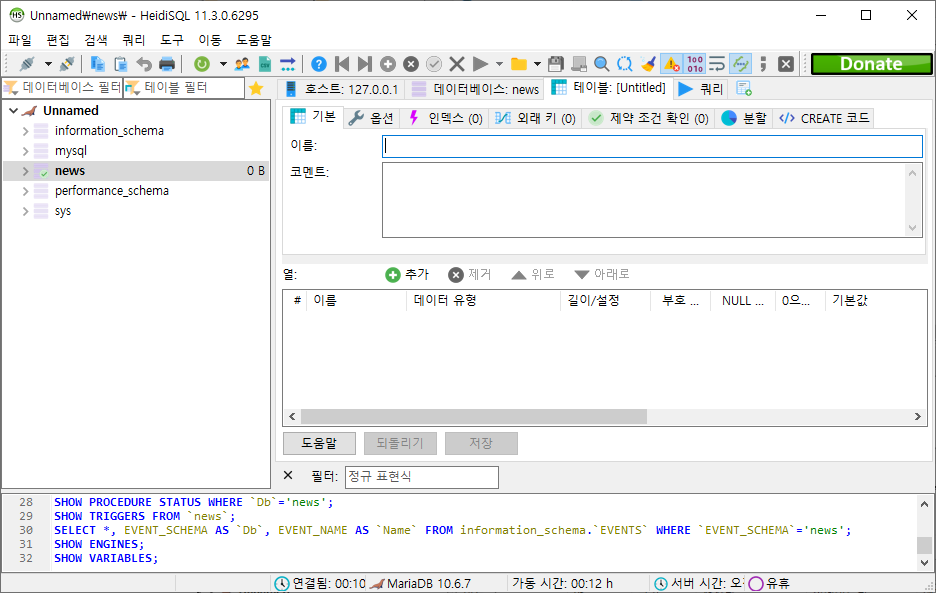Click the Undo arrow icon

144,64
